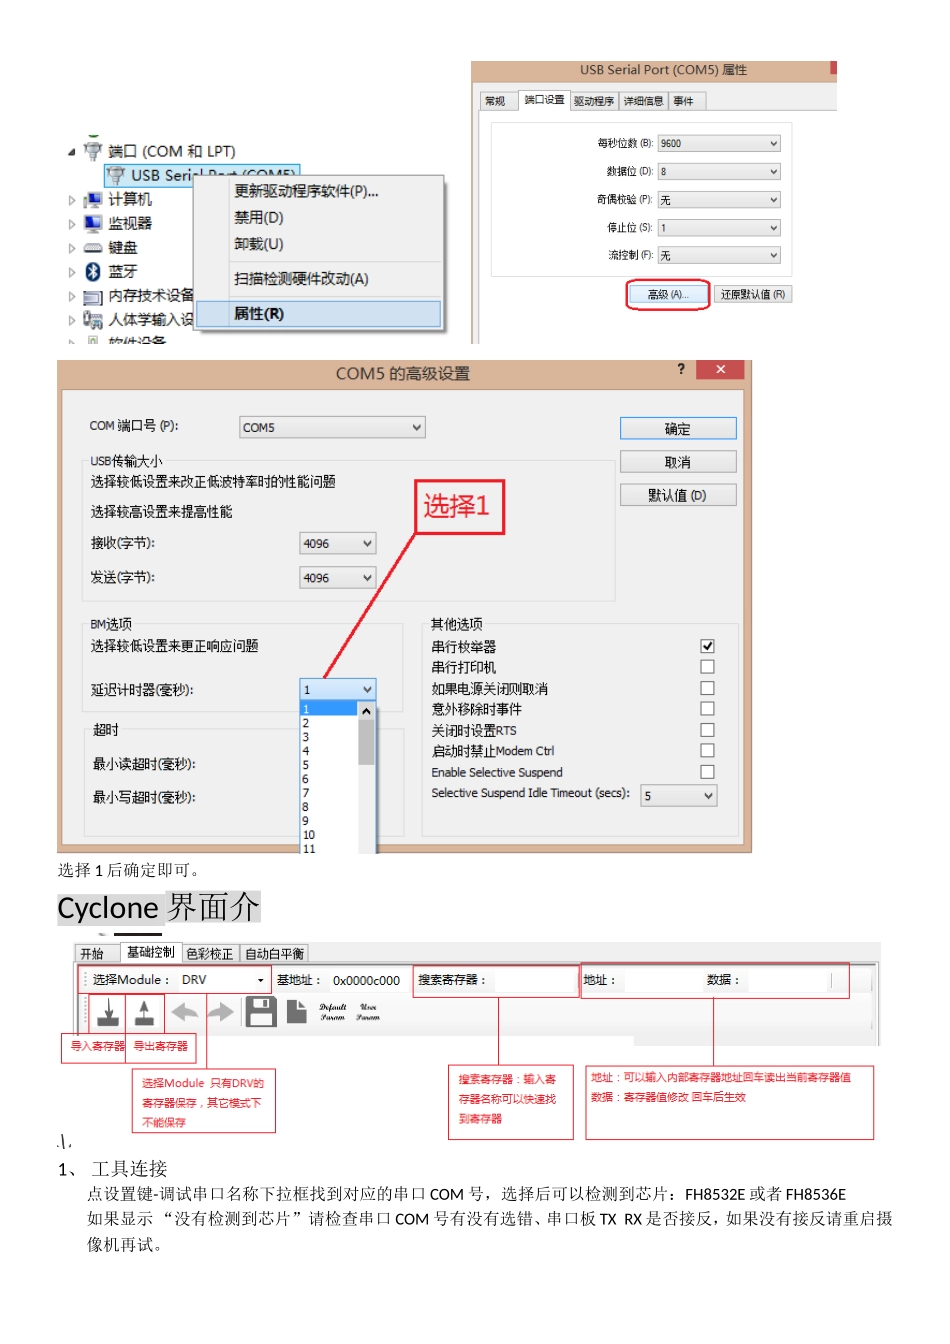Click the 端口 (COM 和 LPT) port icon
The height and width of the screenshot is (1344, 950).
coord(93,150)
